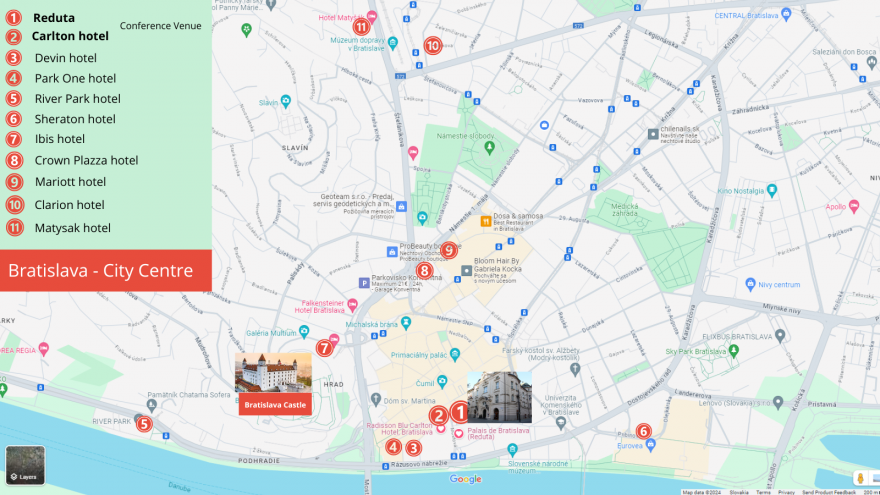Open the Layers map view switcher

(25, 465)
